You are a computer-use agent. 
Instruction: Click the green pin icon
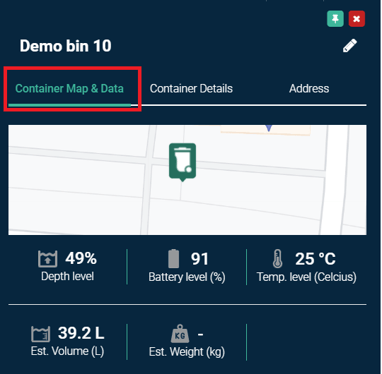click(x=335, y=19)
